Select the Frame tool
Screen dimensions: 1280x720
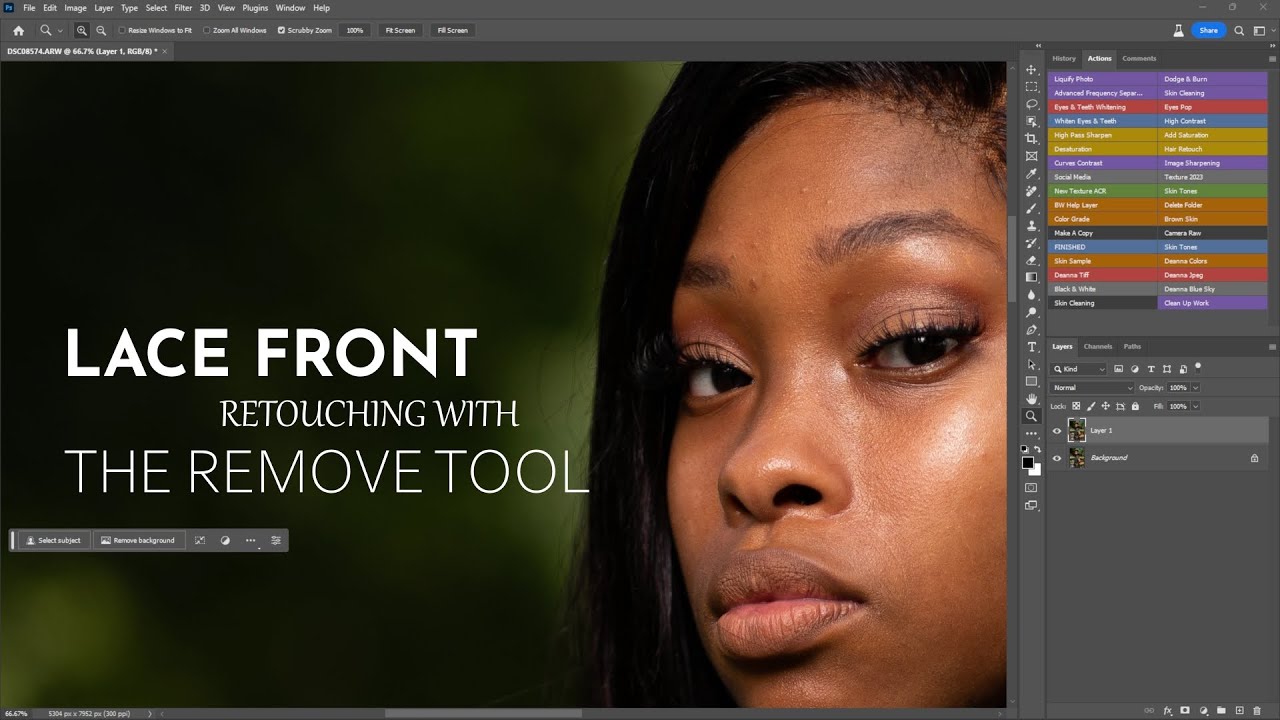(x=1031, y=156)
